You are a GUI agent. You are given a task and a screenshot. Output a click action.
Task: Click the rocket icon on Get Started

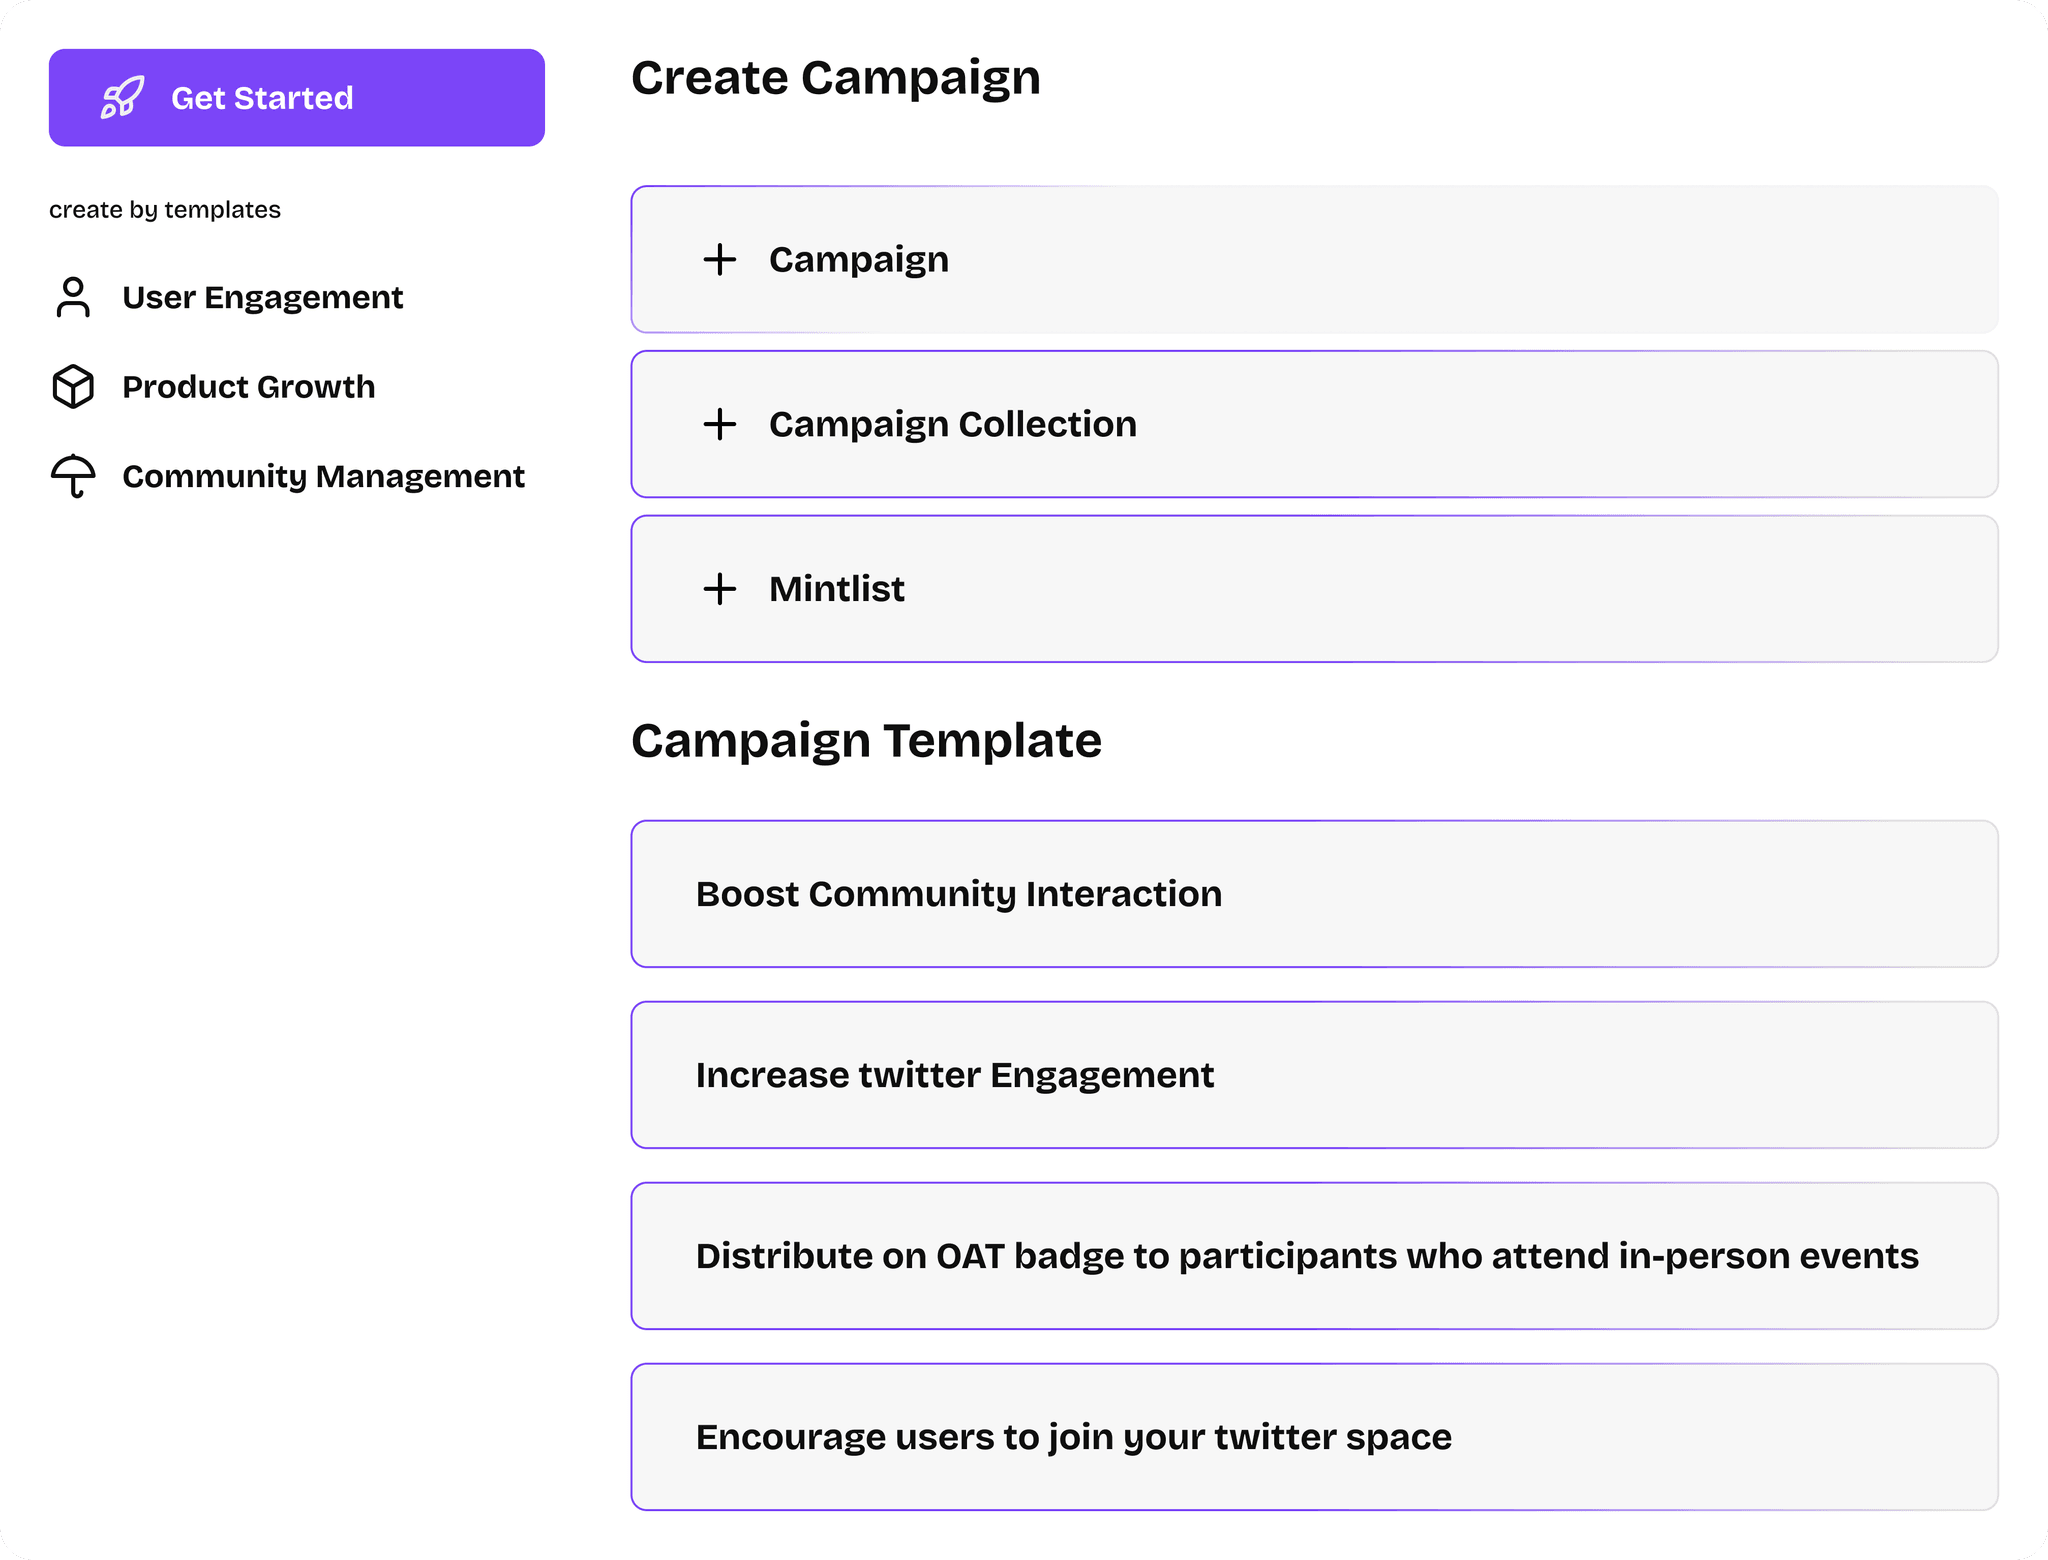(x=122, y=98)
